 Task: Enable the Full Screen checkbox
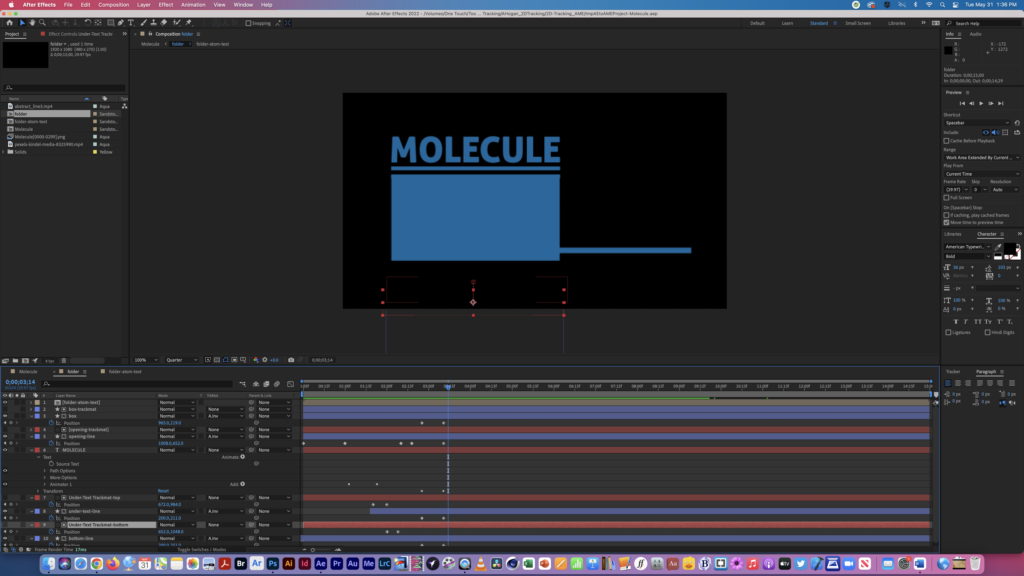tap(946, 197)
